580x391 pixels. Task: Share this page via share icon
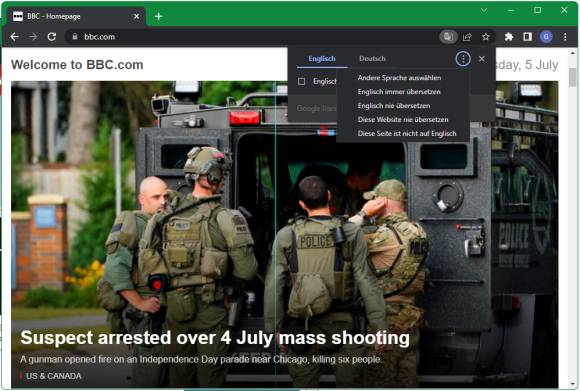(x=467, y=37)
